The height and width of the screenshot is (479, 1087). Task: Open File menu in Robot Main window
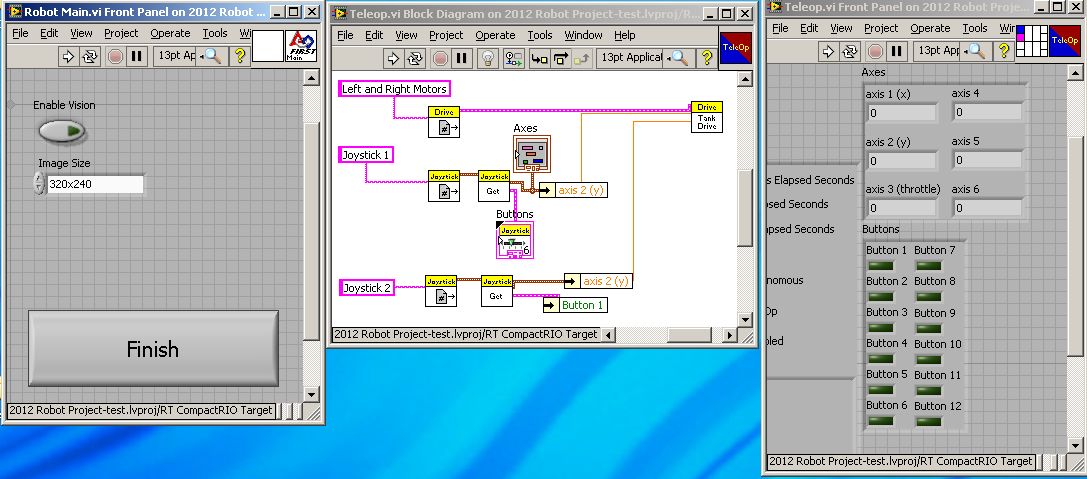(20, 33)
